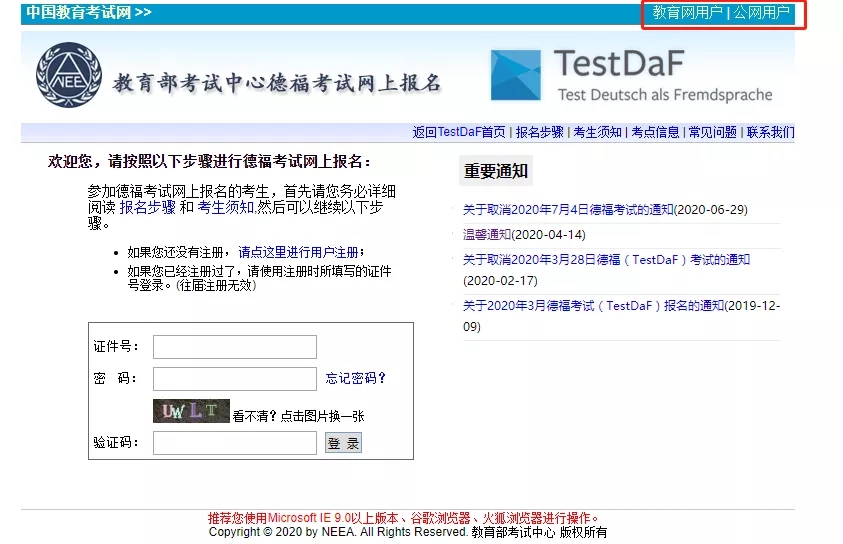Open the 中国教育考试网 >> link
Viewport: 843px width, 544px height.
(89, 12)
